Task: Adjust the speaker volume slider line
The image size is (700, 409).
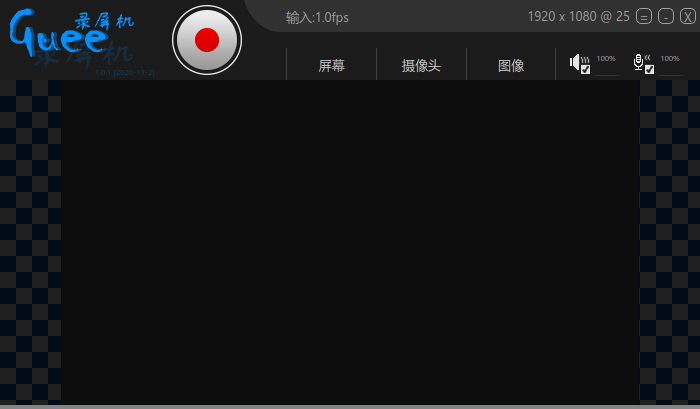Action: pyautogui.click(x=606, y=75)
